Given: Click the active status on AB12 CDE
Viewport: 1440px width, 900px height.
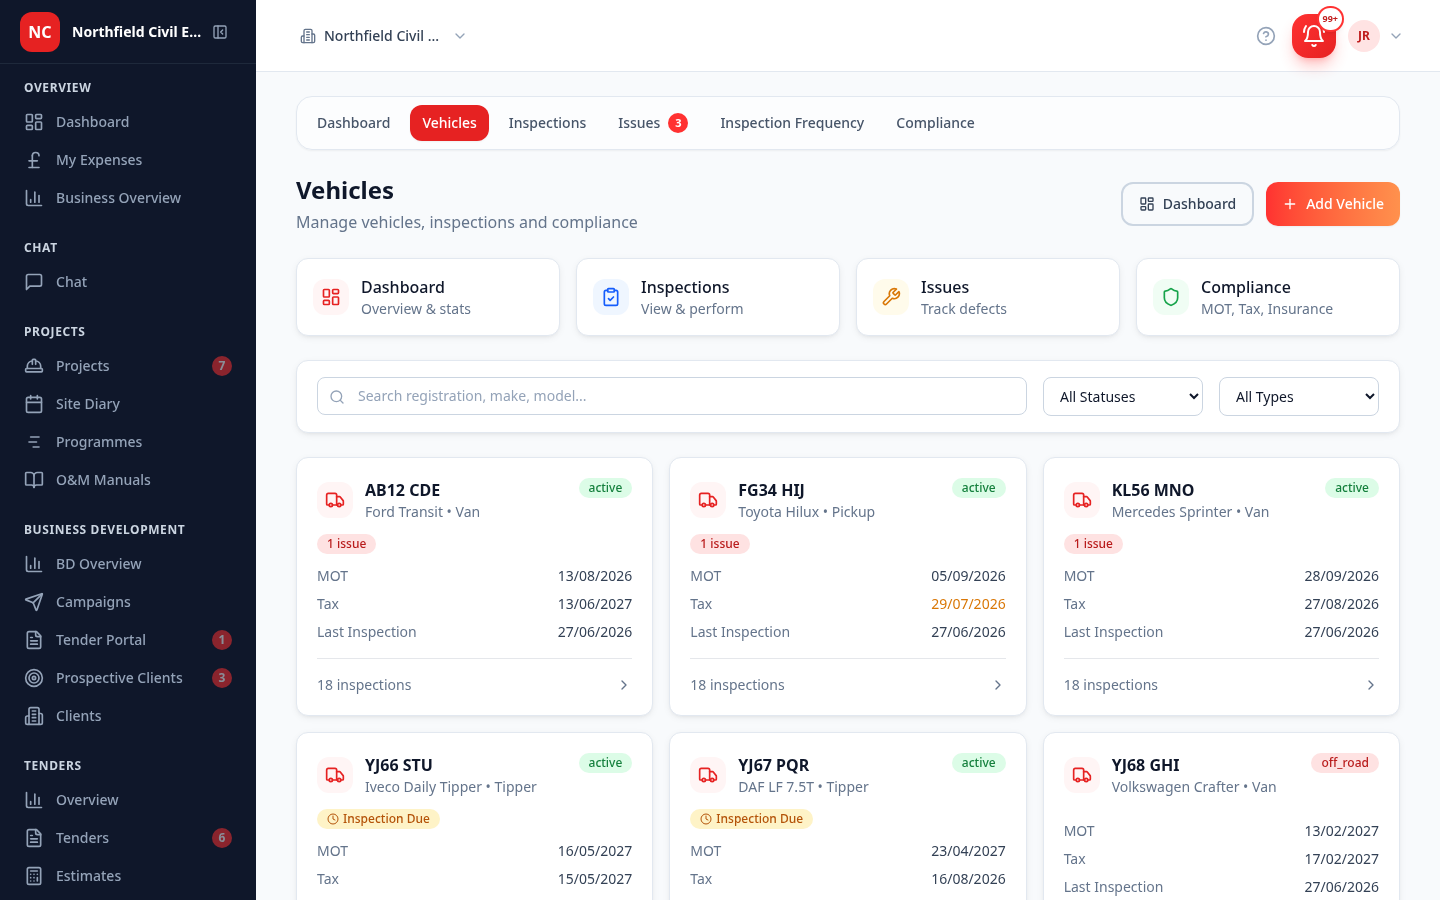Looking at the screenshot, I should click(x=605, y=488).
